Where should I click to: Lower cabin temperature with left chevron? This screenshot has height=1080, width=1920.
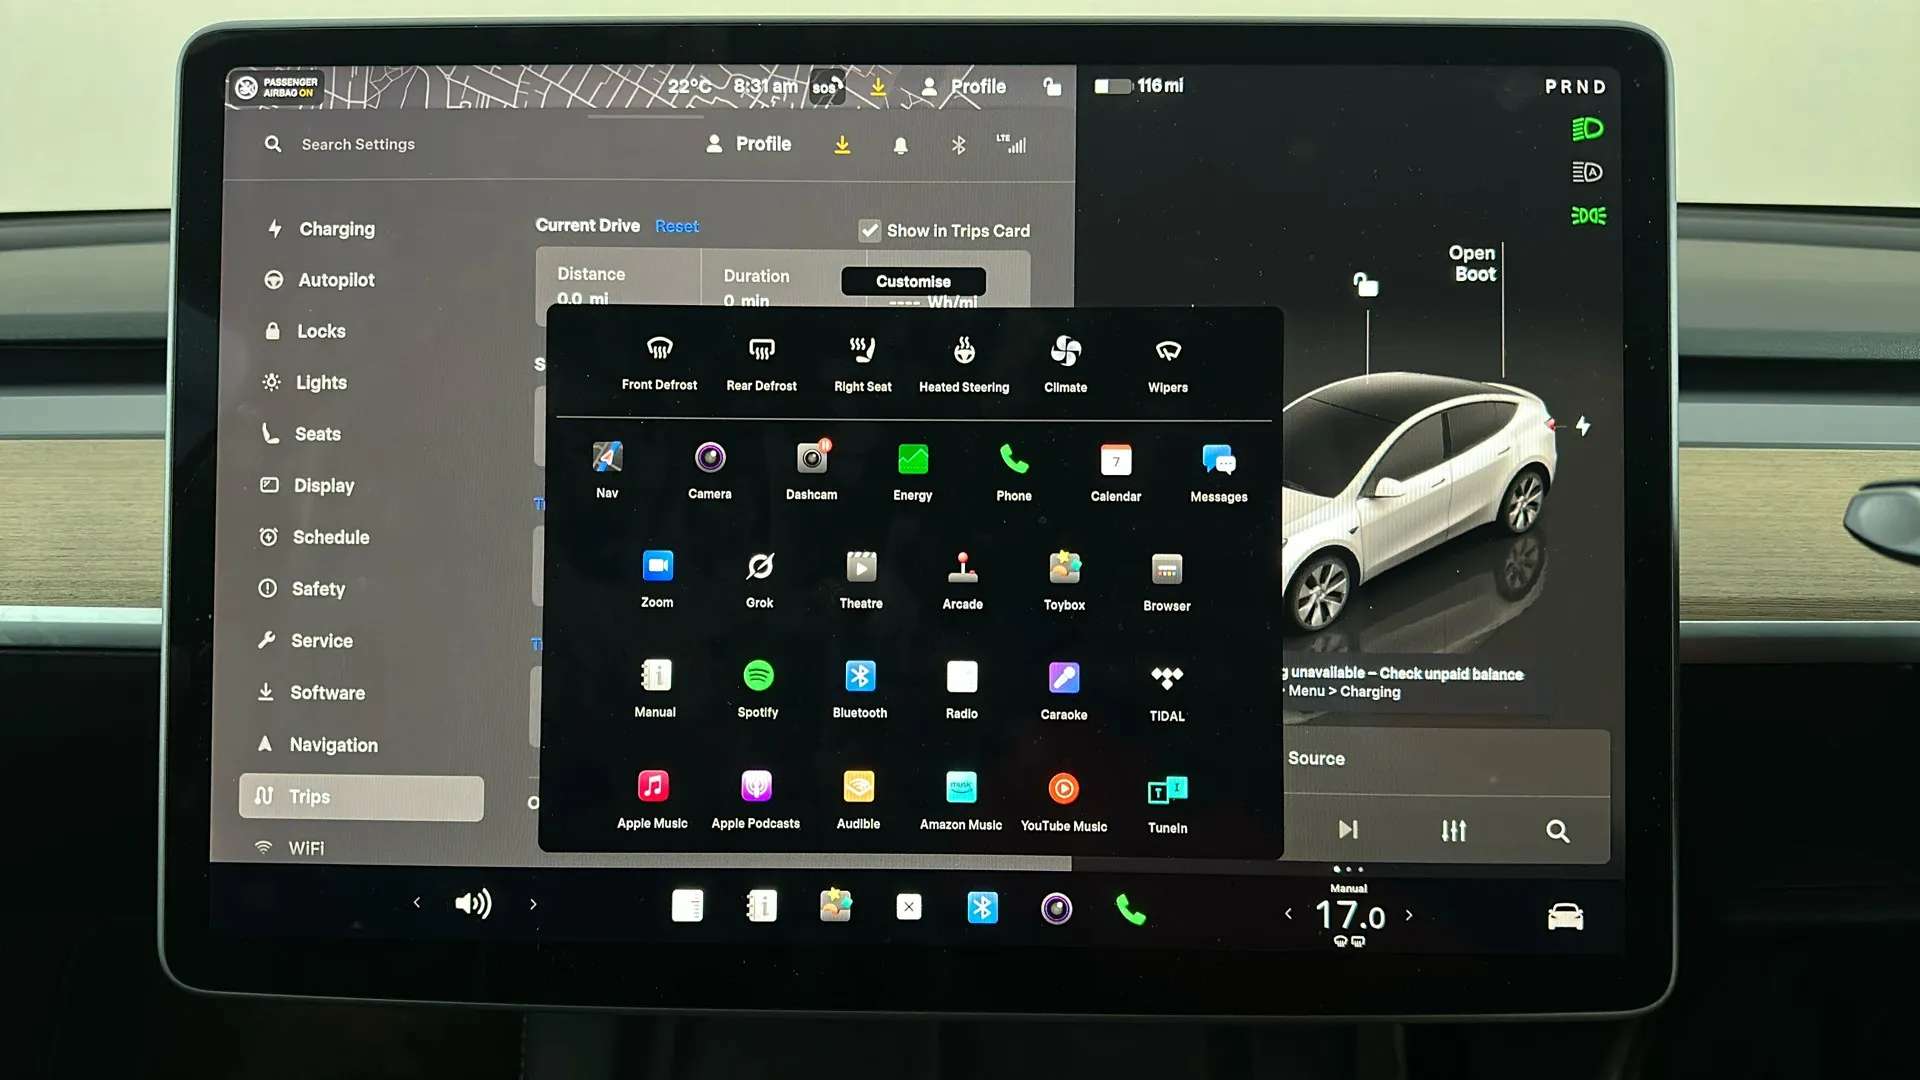[1288, 913]
